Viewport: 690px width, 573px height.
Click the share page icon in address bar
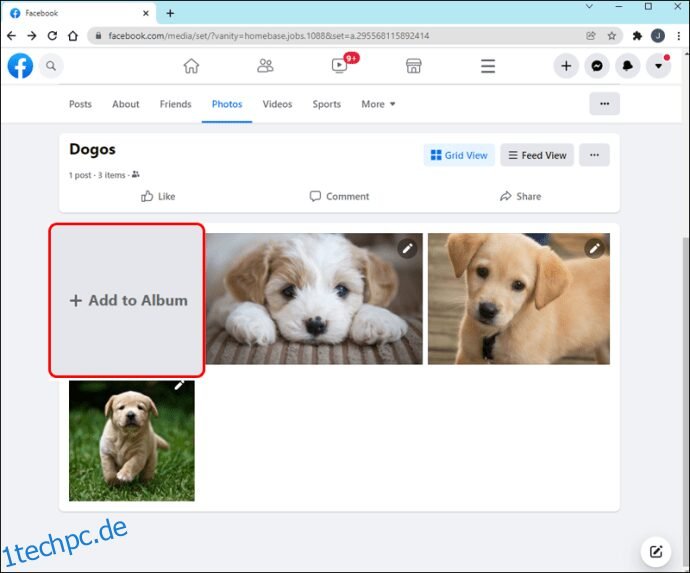click(591, 36)
